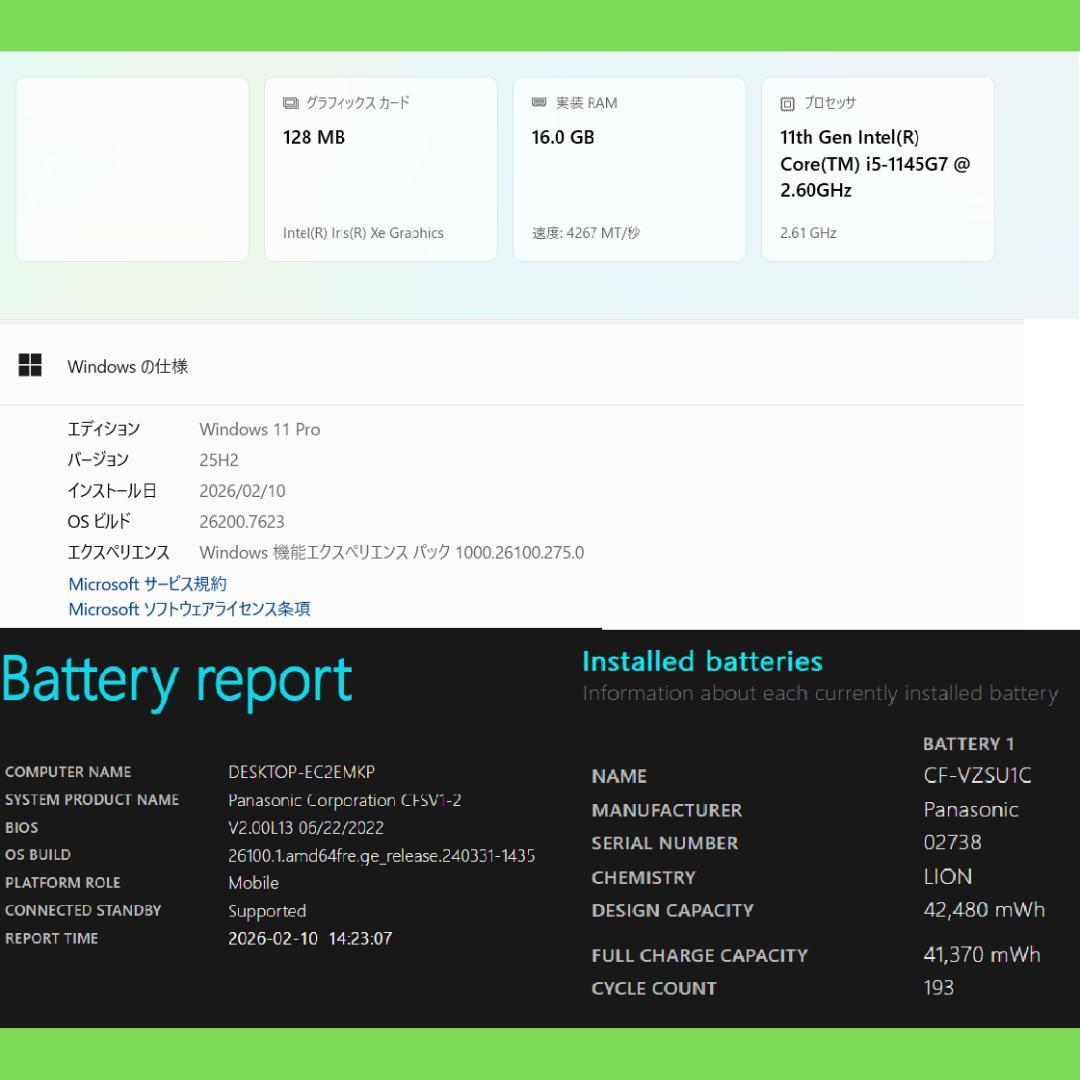Click the 2.61 GHz value
1080x1080 pixels.
(x=808, y=233)
